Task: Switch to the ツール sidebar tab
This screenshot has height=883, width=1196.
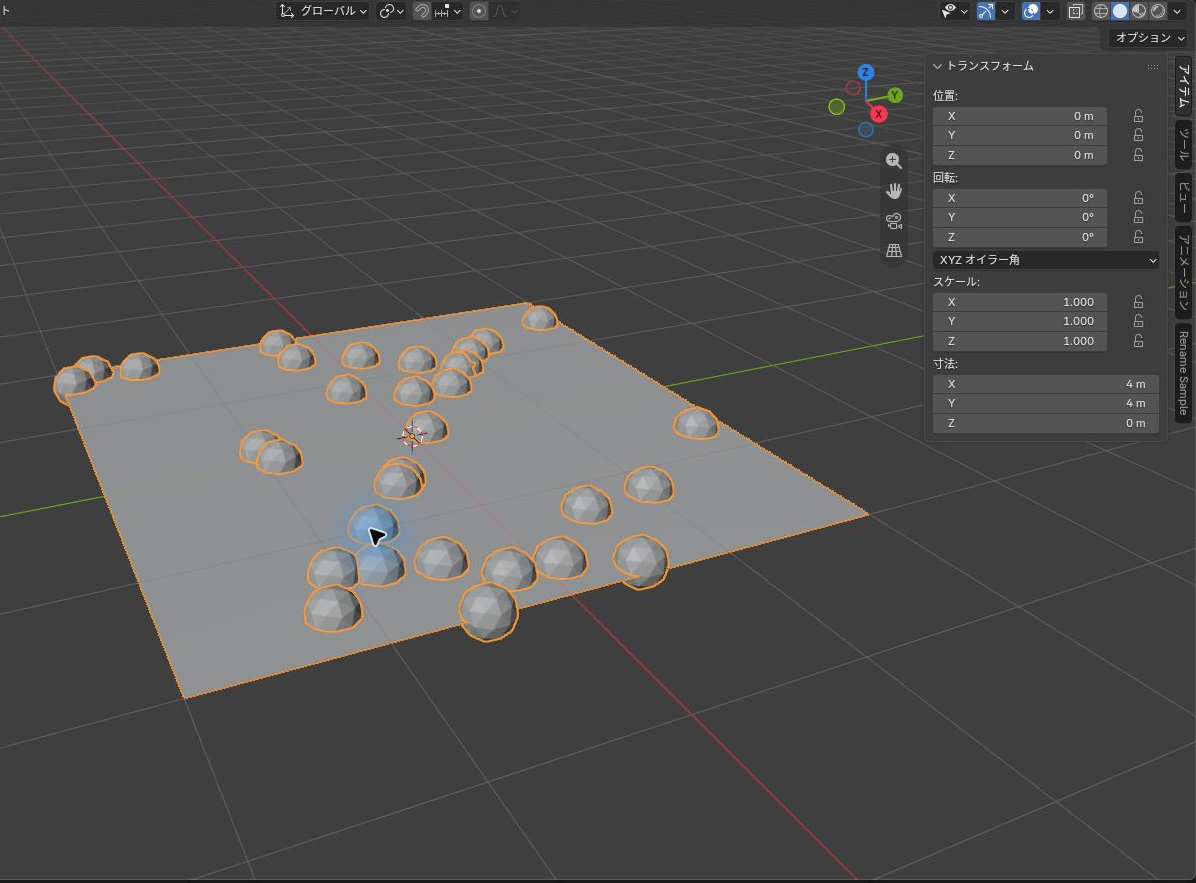Action: pyautogui.click(x=1184, y=145)
